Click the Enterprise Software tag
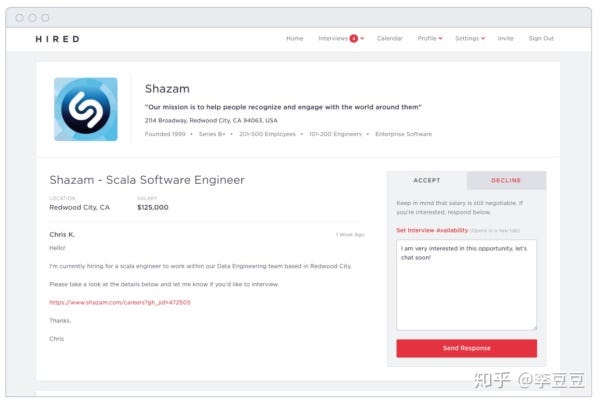Screen dimensions: 600x404 coord(404,134)
